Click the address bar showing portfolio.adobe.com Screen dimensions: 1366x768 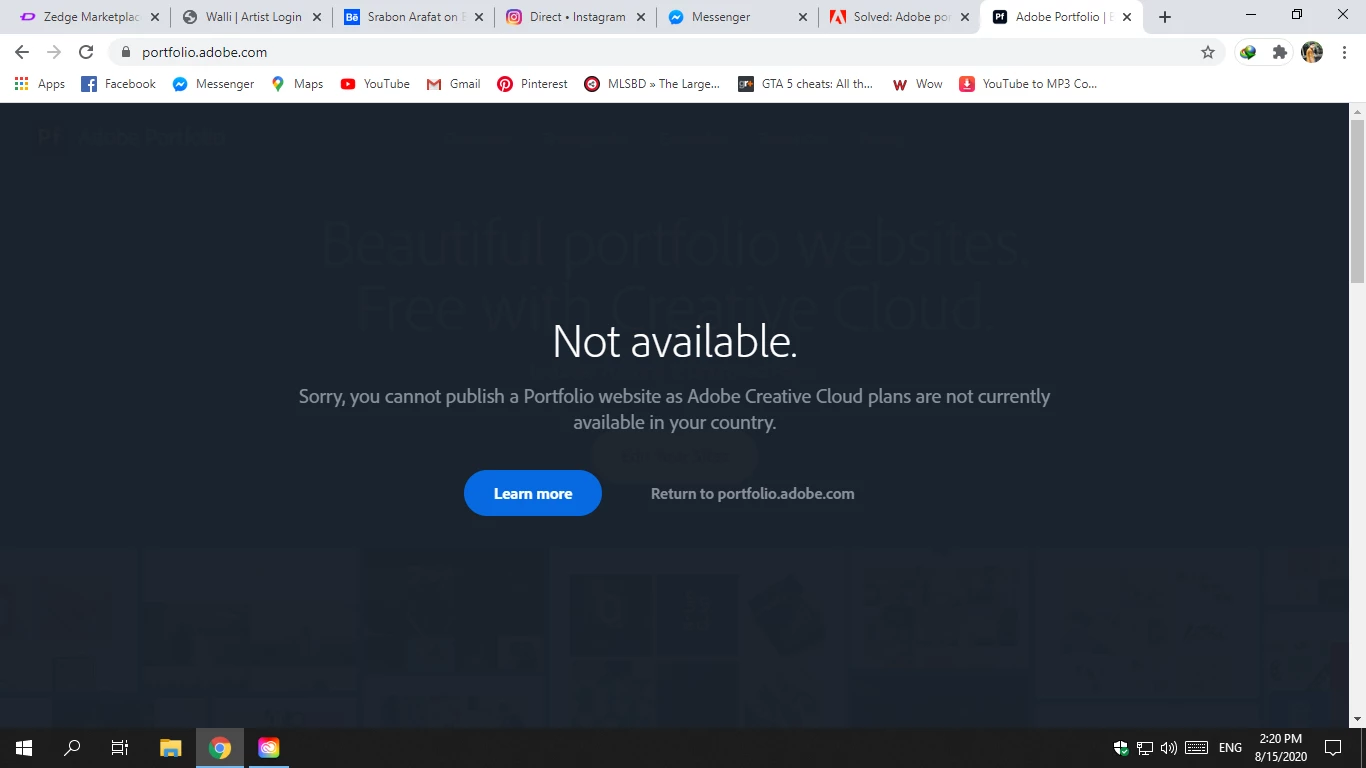point(660,52)
